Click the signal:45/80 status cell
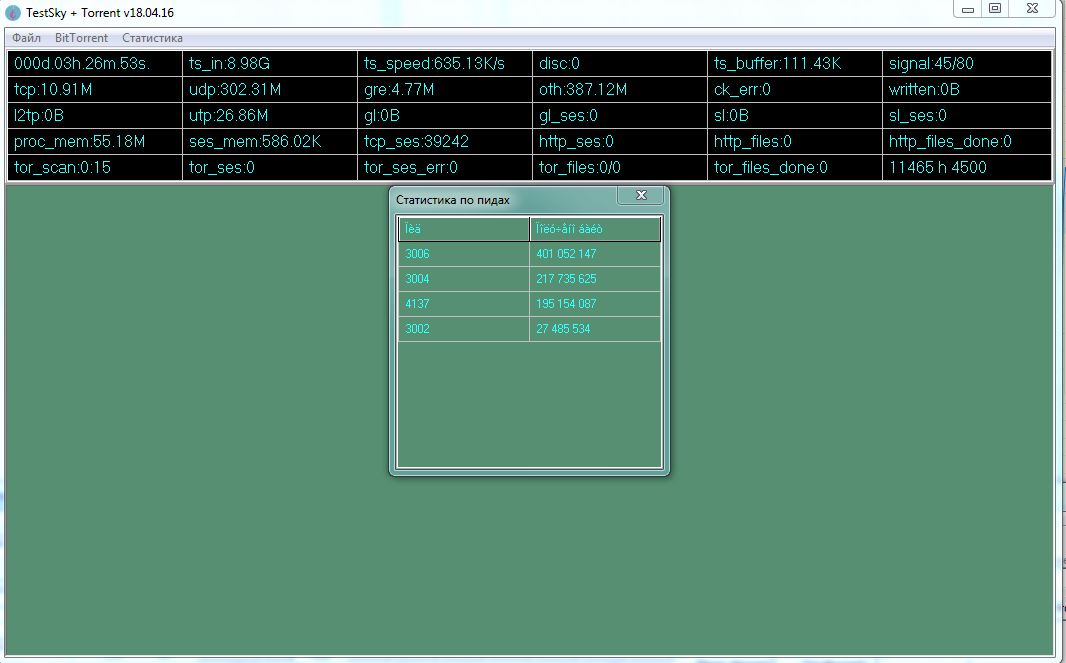The image size is (1066, 663). click(967, 64)
